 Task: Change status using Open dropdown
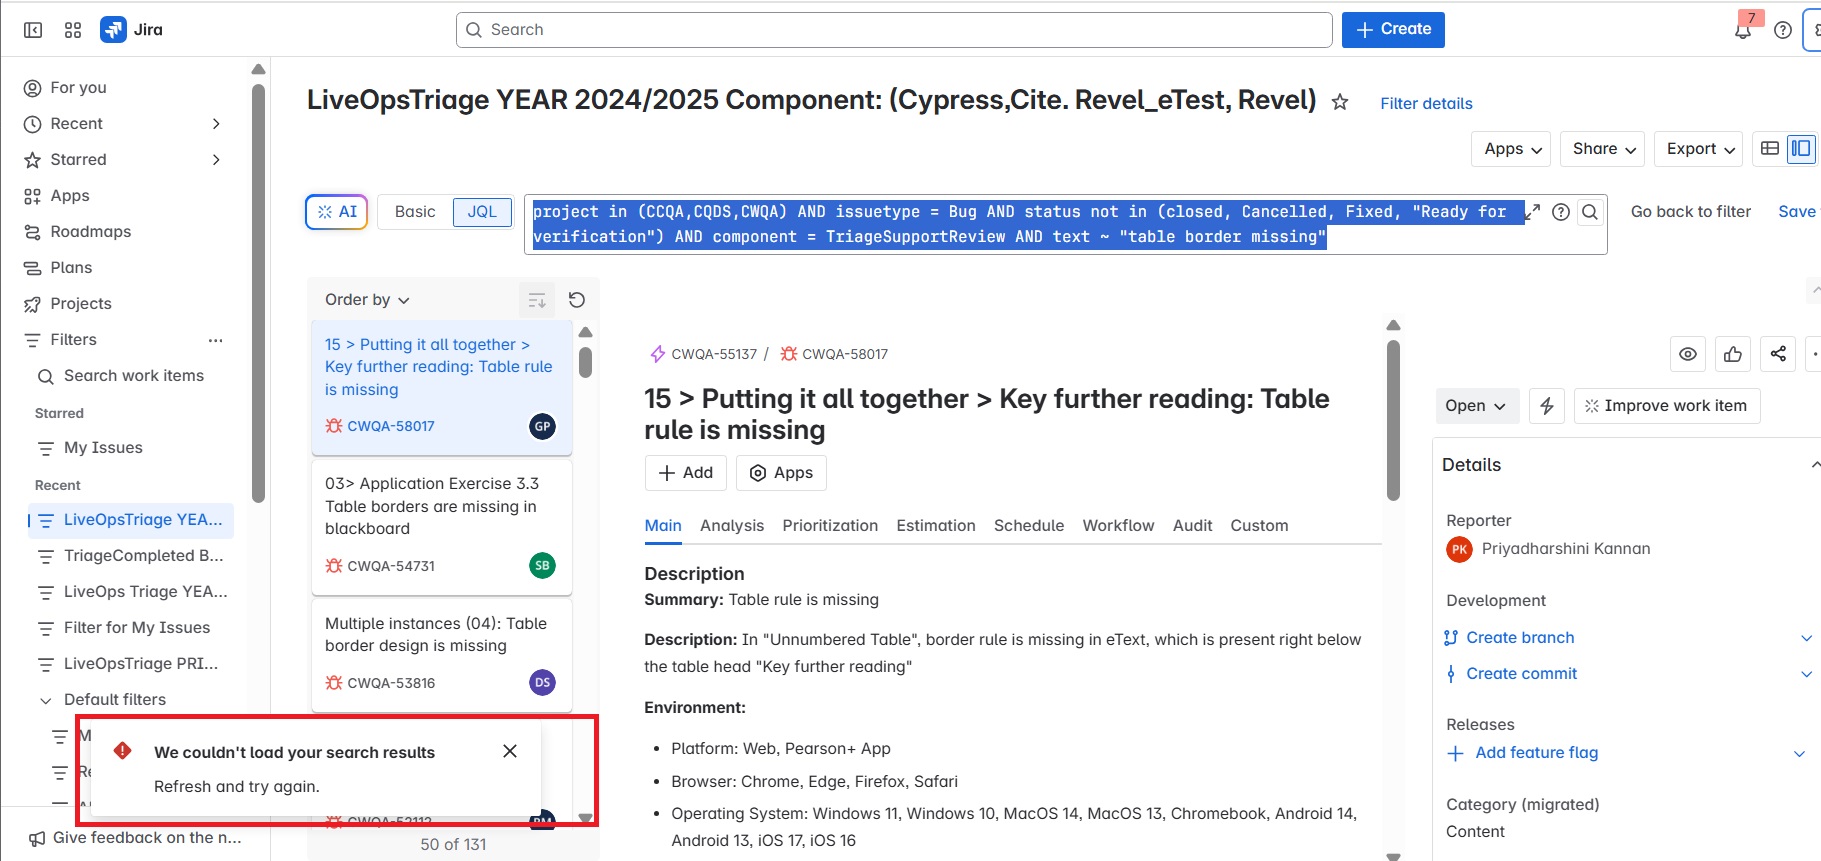(x=1475, y=405)
